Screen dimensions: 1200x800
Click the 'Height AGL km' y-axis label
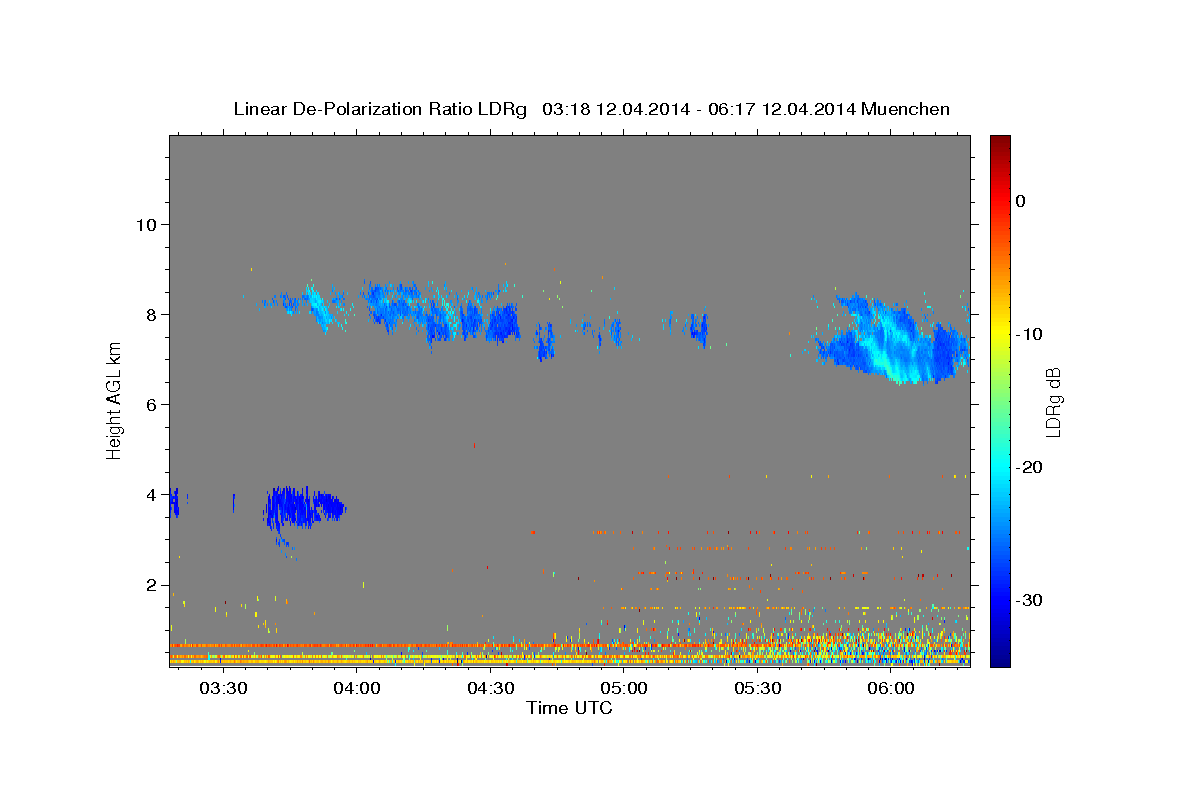[114, 400]
